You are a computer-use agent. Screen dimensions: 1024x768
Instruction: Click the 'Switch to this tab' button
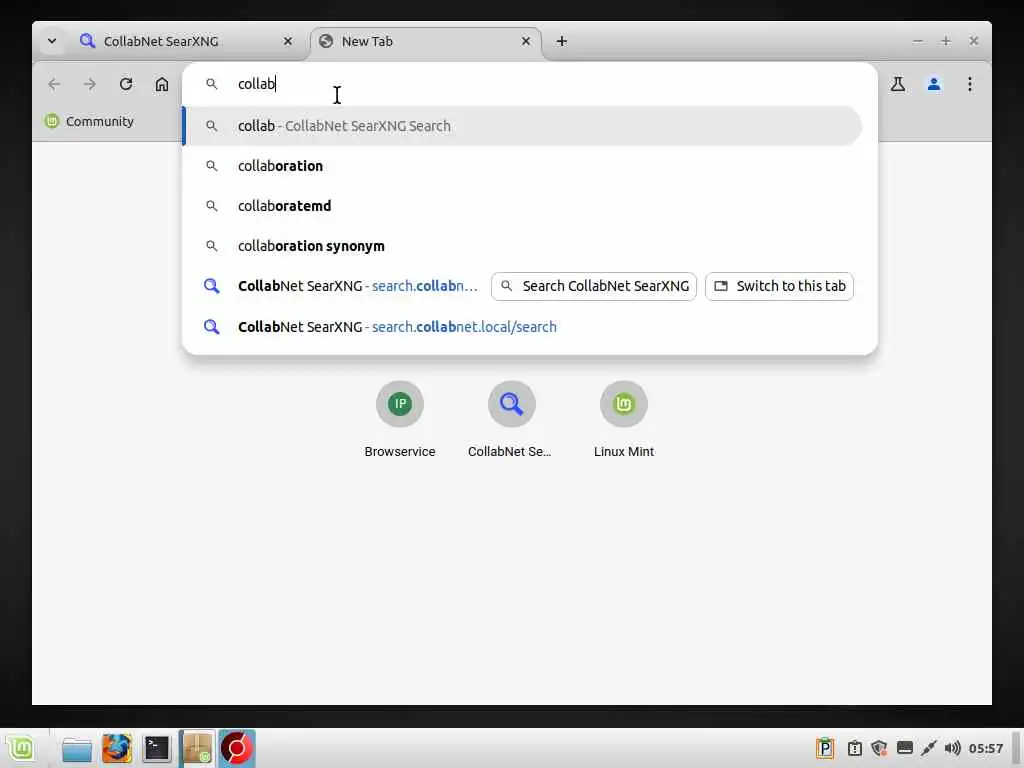click(x=780, y=286)
